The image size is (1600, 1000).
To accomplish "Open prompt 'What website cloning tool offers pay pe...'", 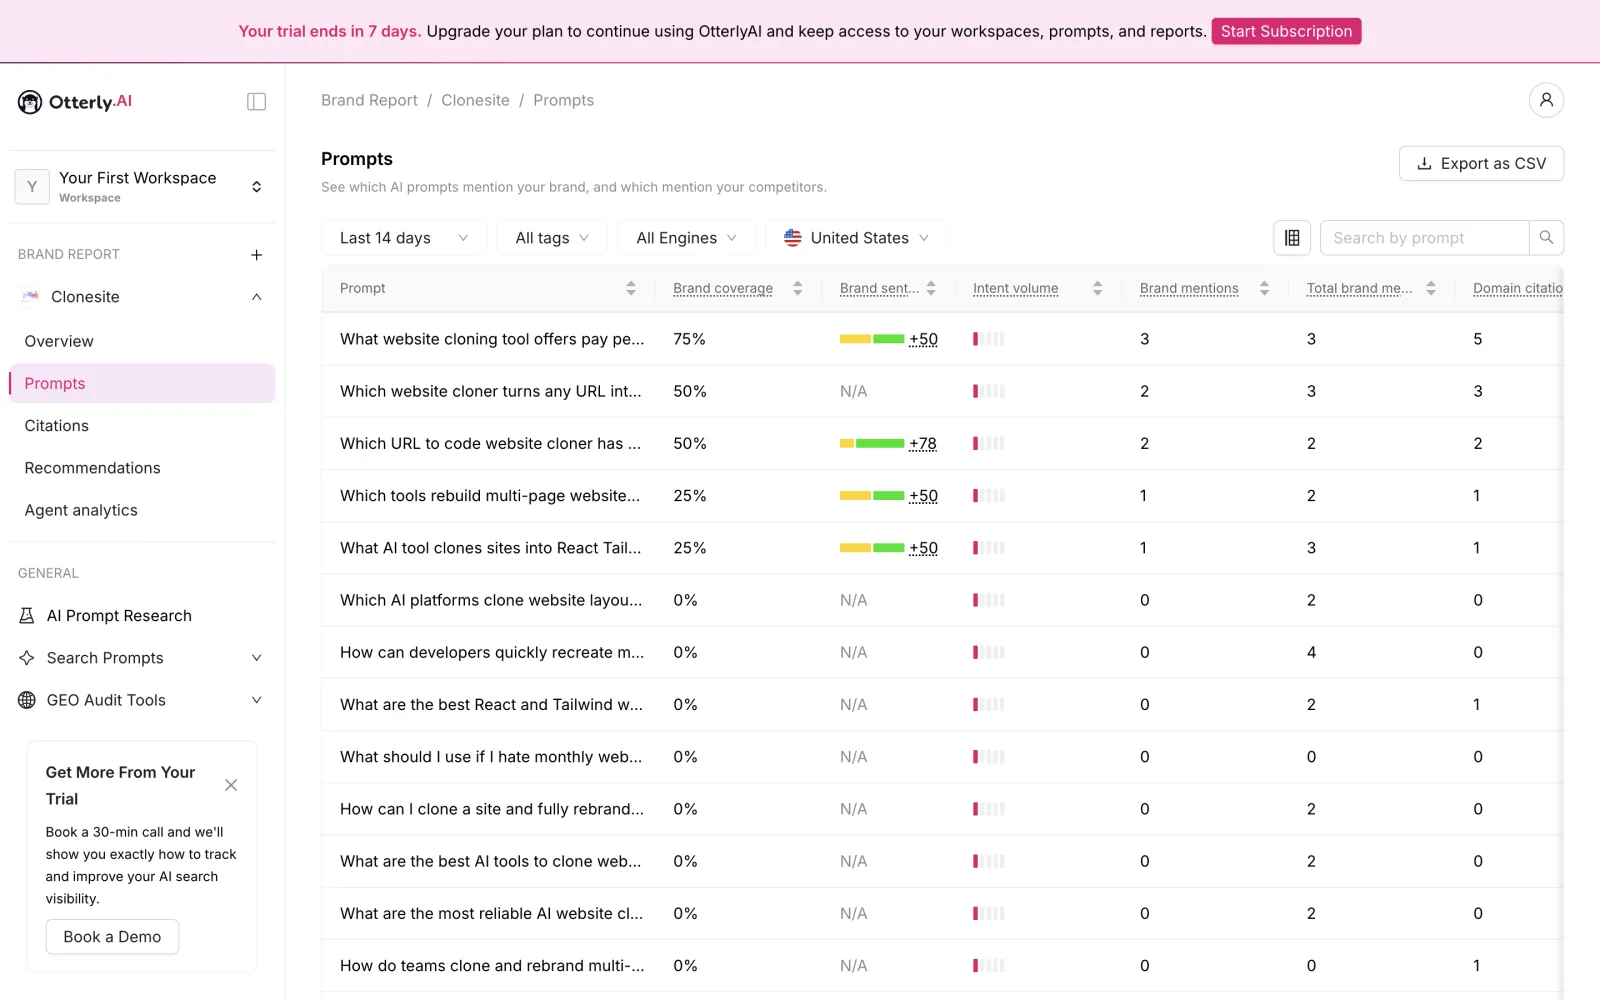I will point(492,339).
